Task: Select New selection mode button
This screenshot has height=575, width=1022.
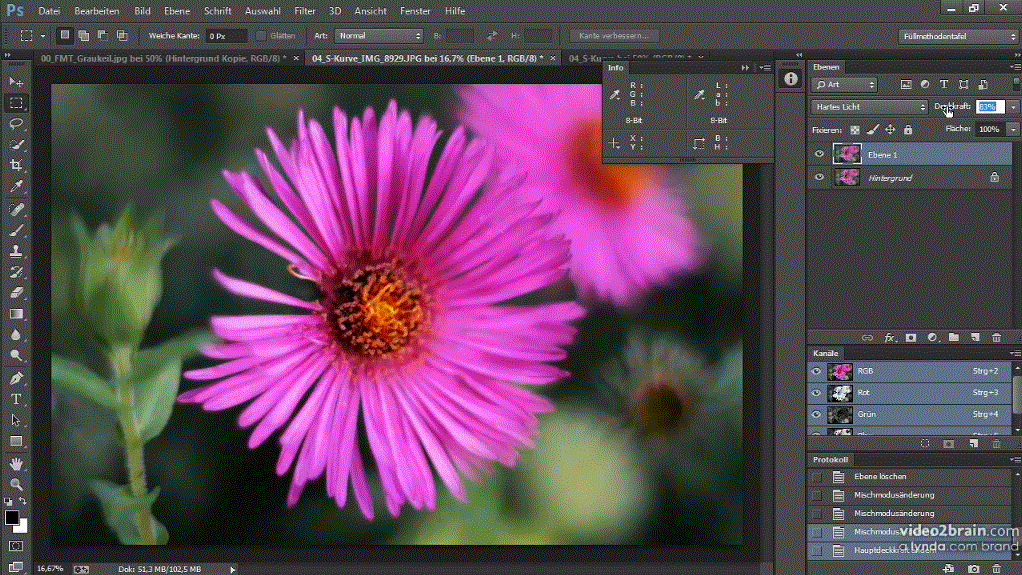Action: 64,35
